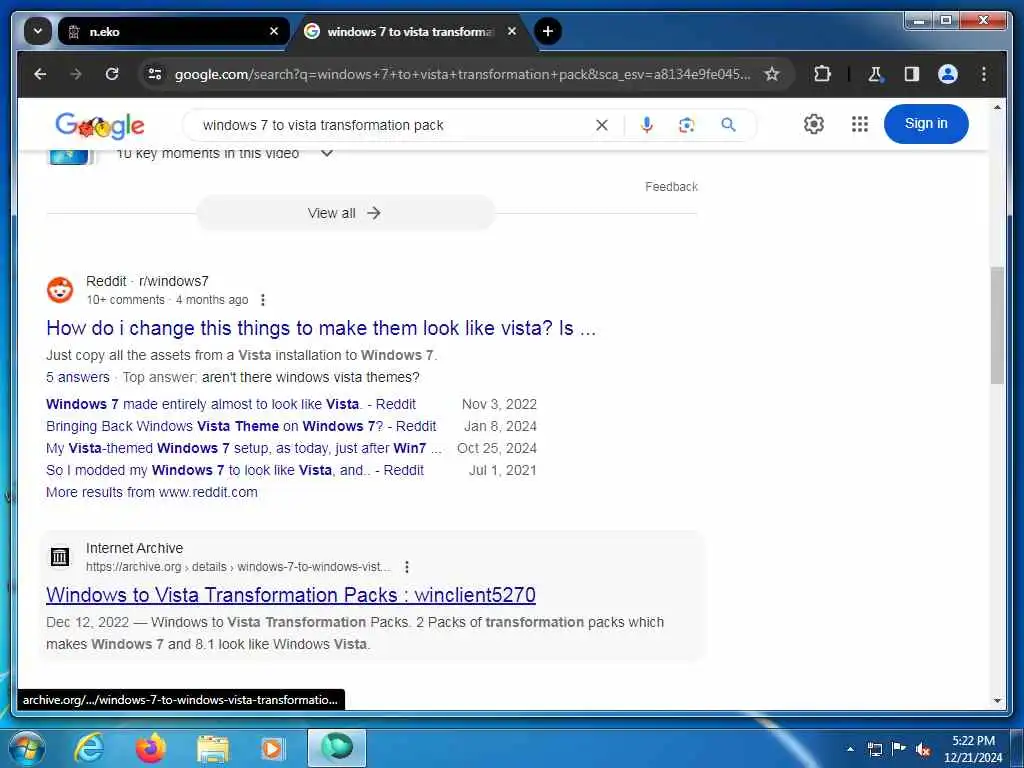1024x768 pixels.
Task: Open Google quick settings gear
Action: 814,124
